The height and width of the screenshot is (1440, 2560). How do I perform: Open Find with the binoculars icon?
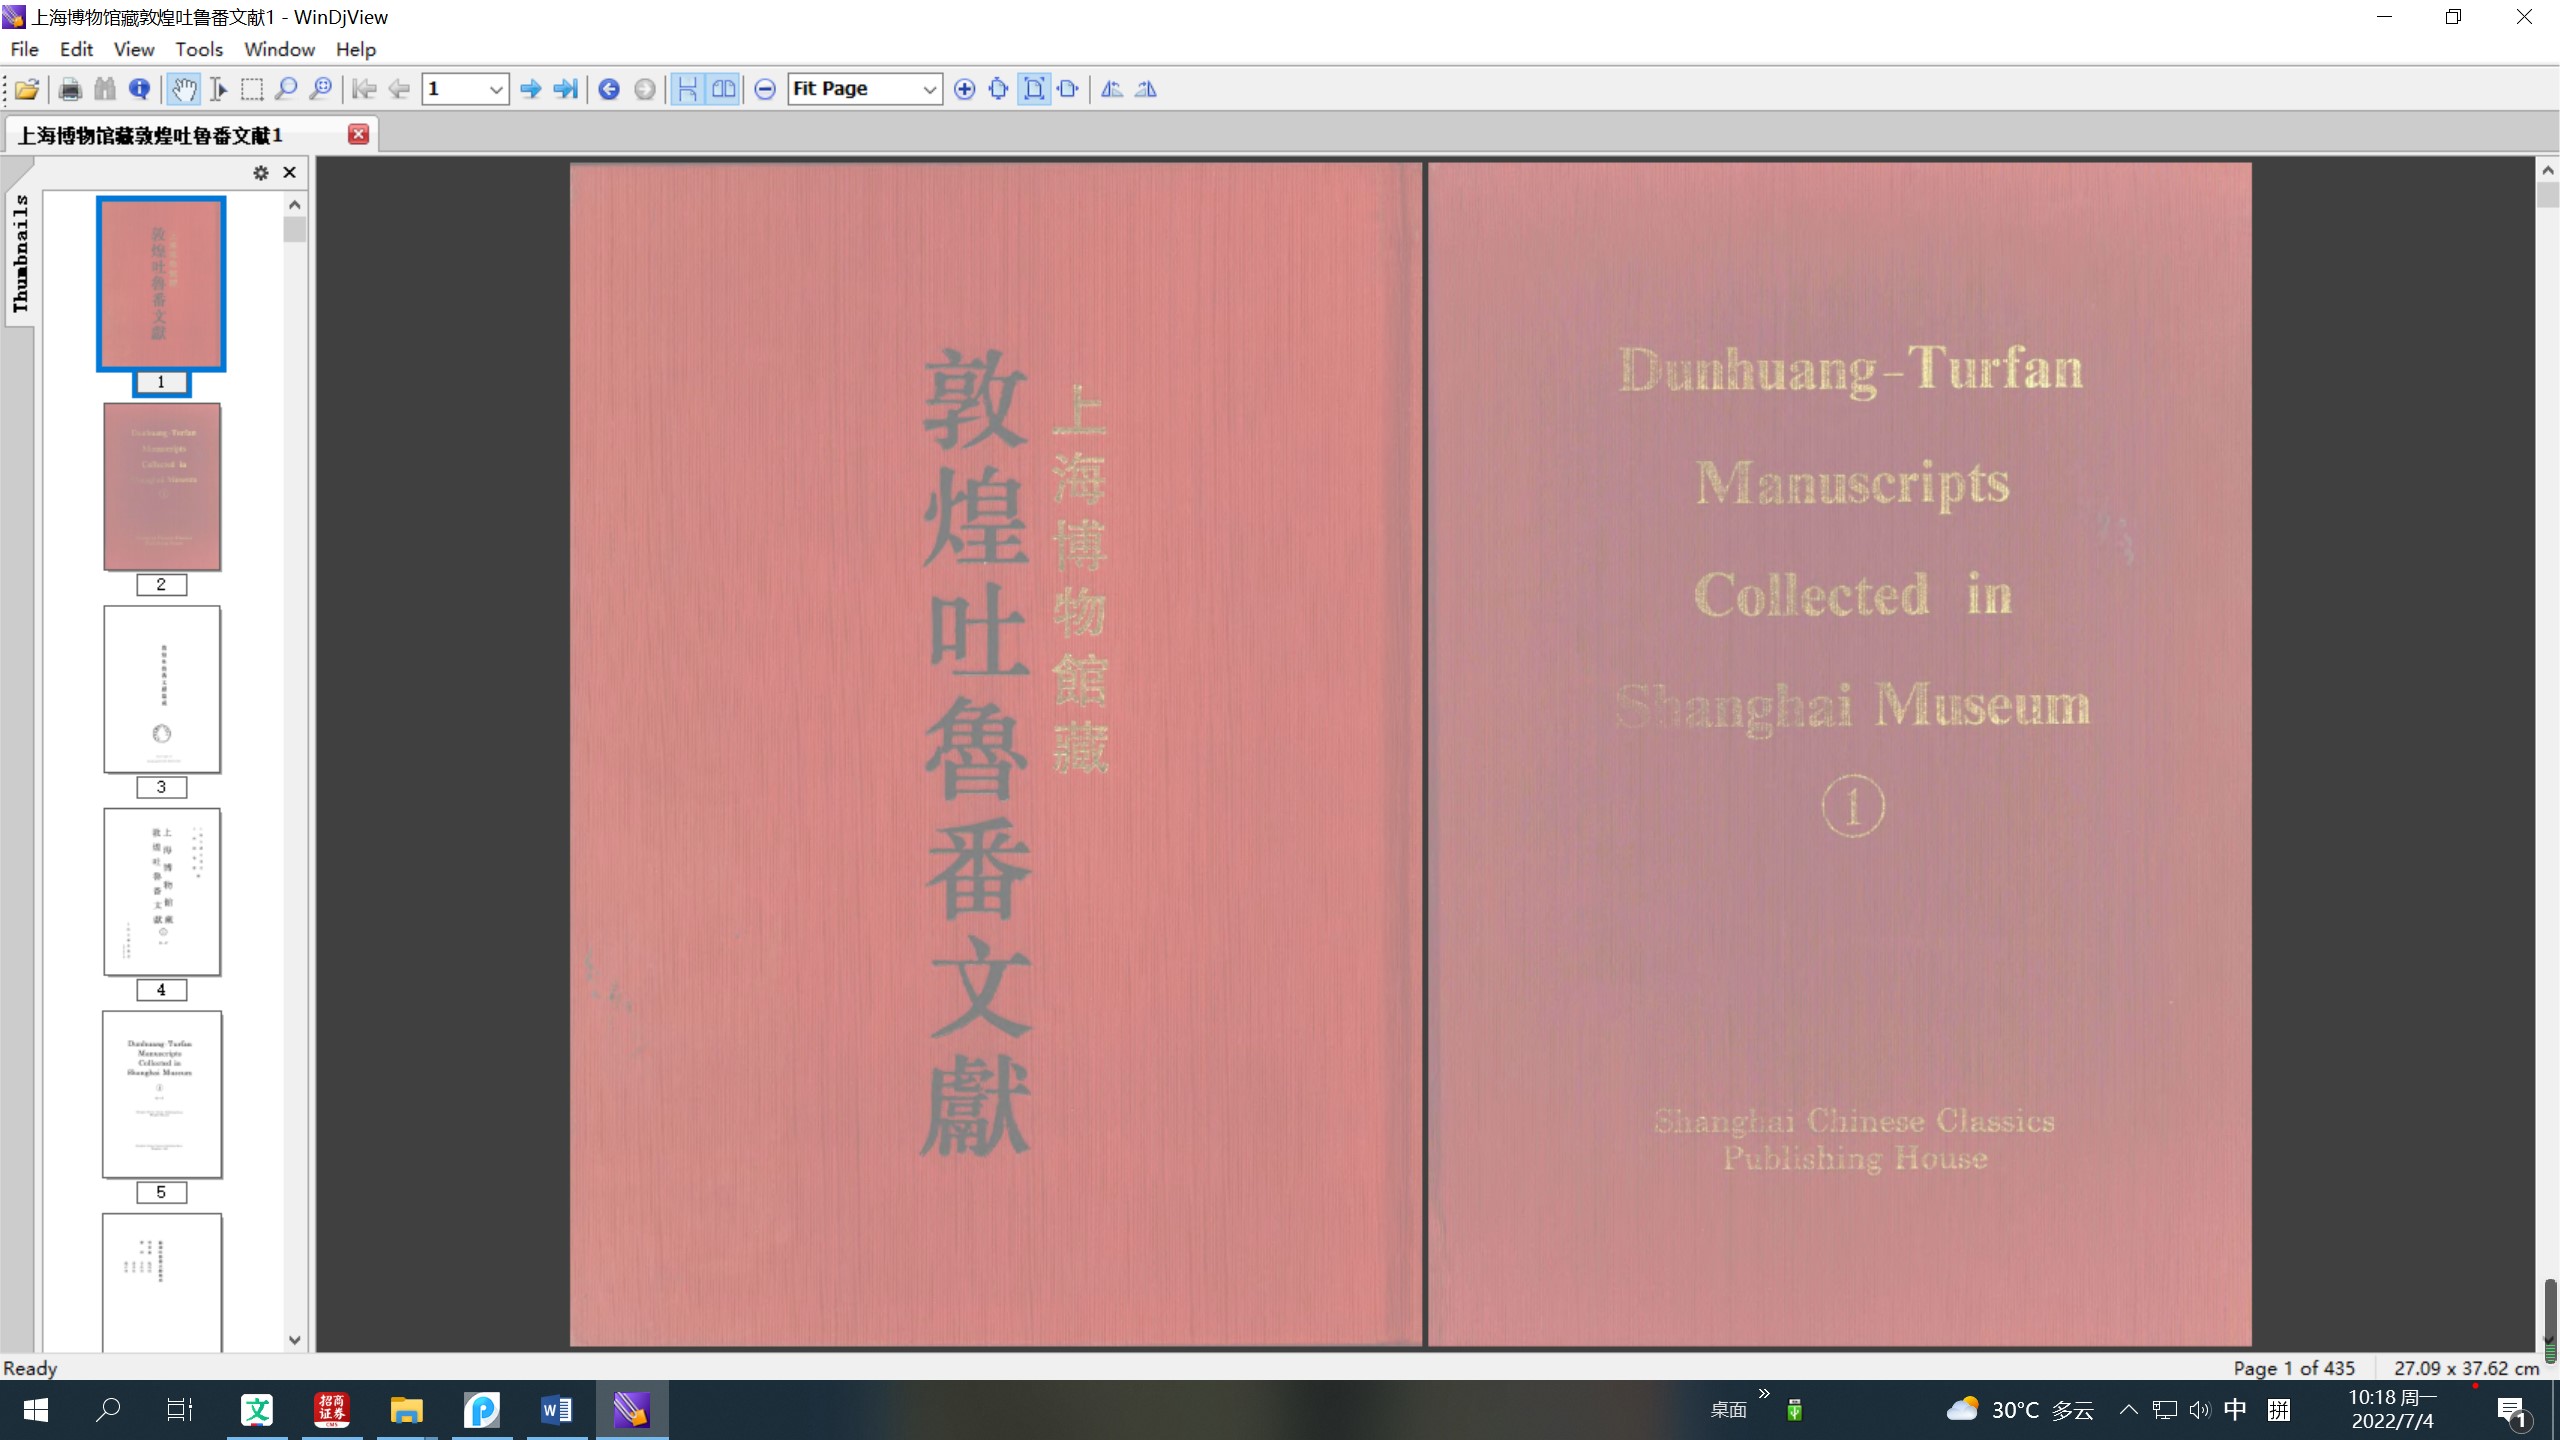pyautogui.click(x=105, y=89)
